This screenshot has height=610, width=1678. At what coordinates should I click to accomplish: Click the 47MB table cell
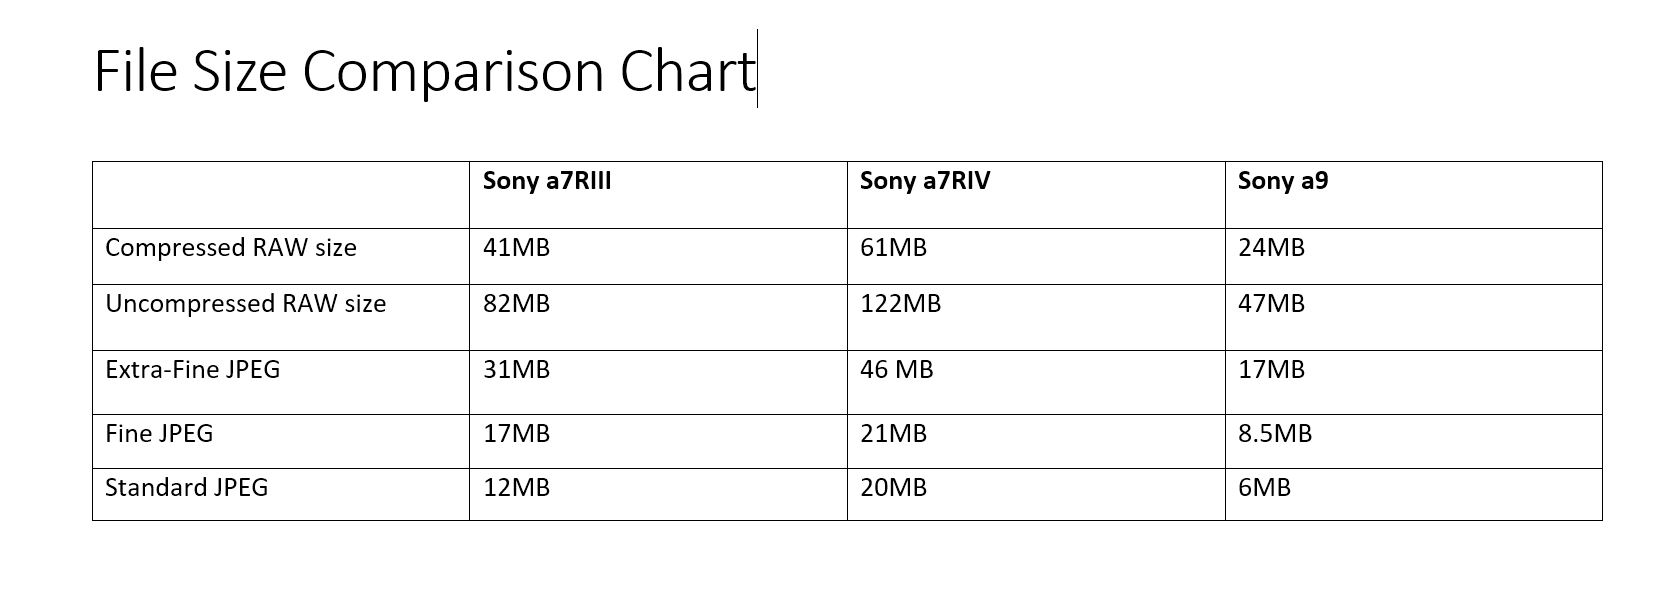point(1414,317)
